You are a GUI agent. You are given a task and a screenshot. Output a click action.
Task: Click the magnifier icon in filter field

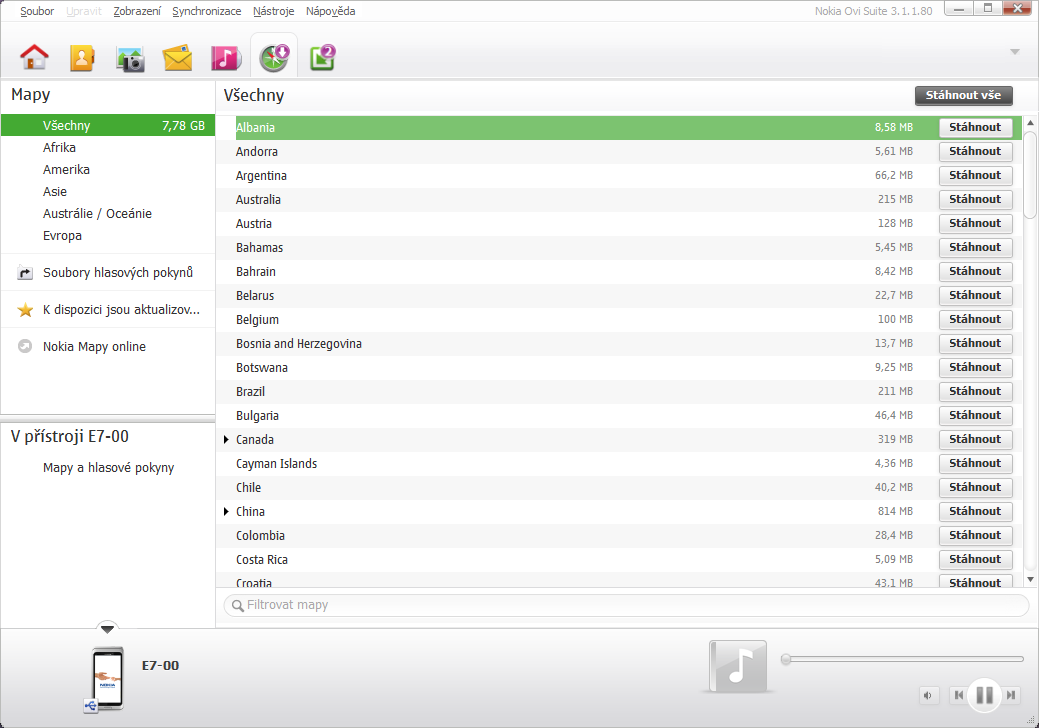point(237,605)
